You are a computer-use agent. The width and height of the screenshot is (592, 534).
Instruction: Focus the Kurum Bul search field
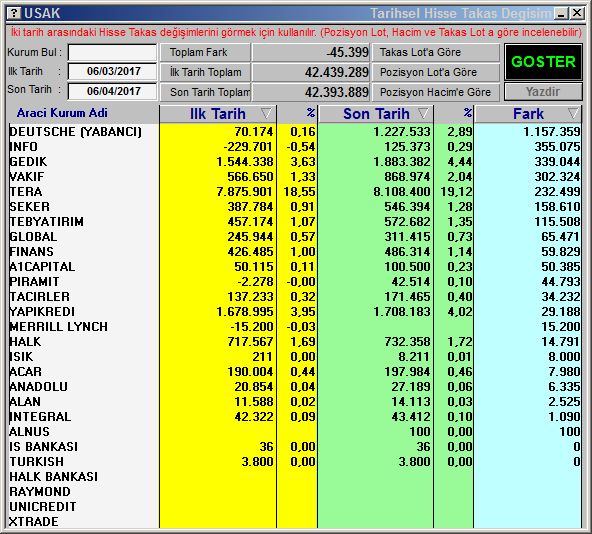tap(112, 52)
